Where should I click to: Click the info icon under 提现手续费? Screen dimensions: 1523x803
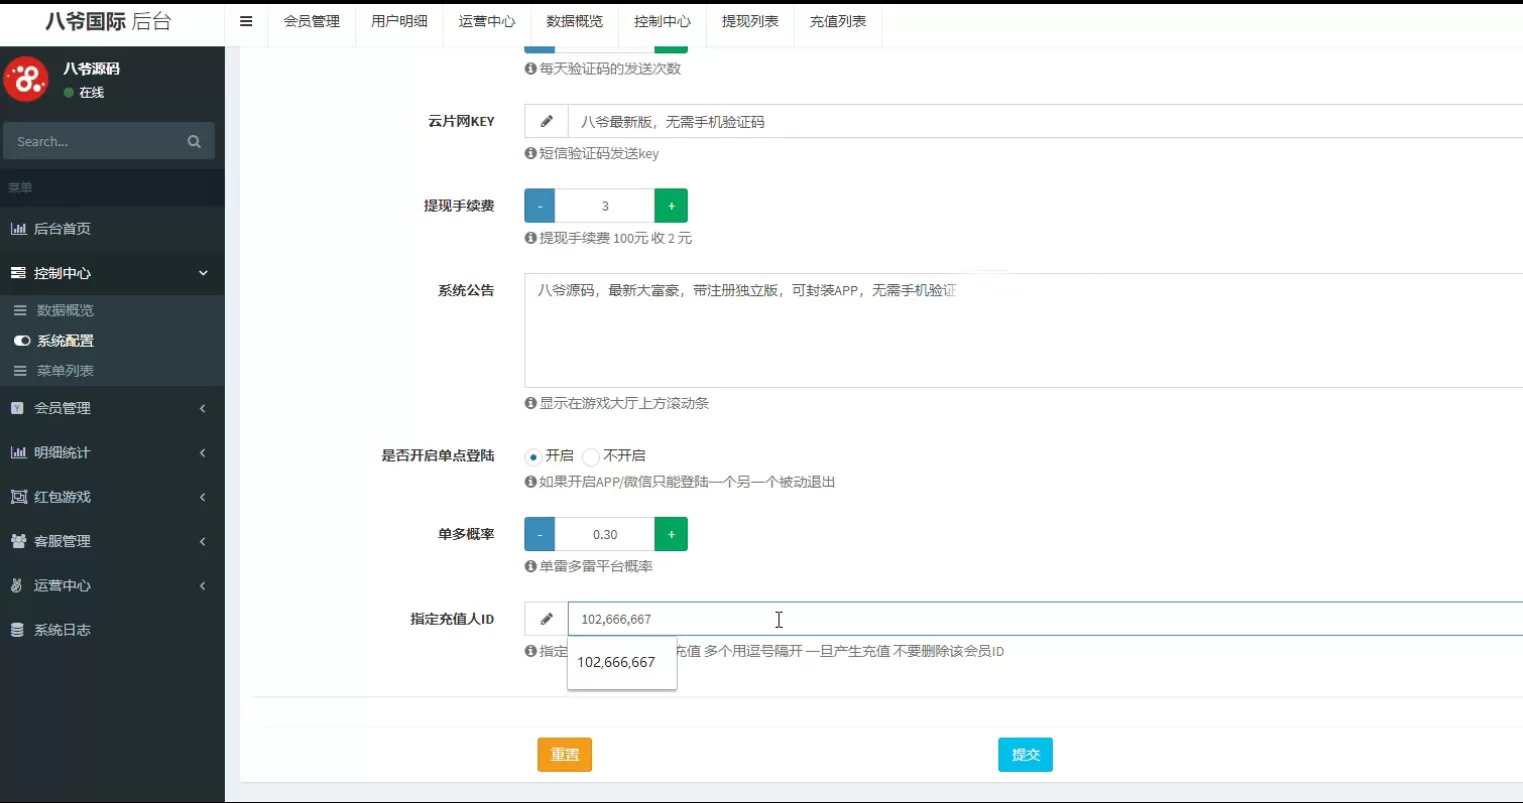[529, 238]
